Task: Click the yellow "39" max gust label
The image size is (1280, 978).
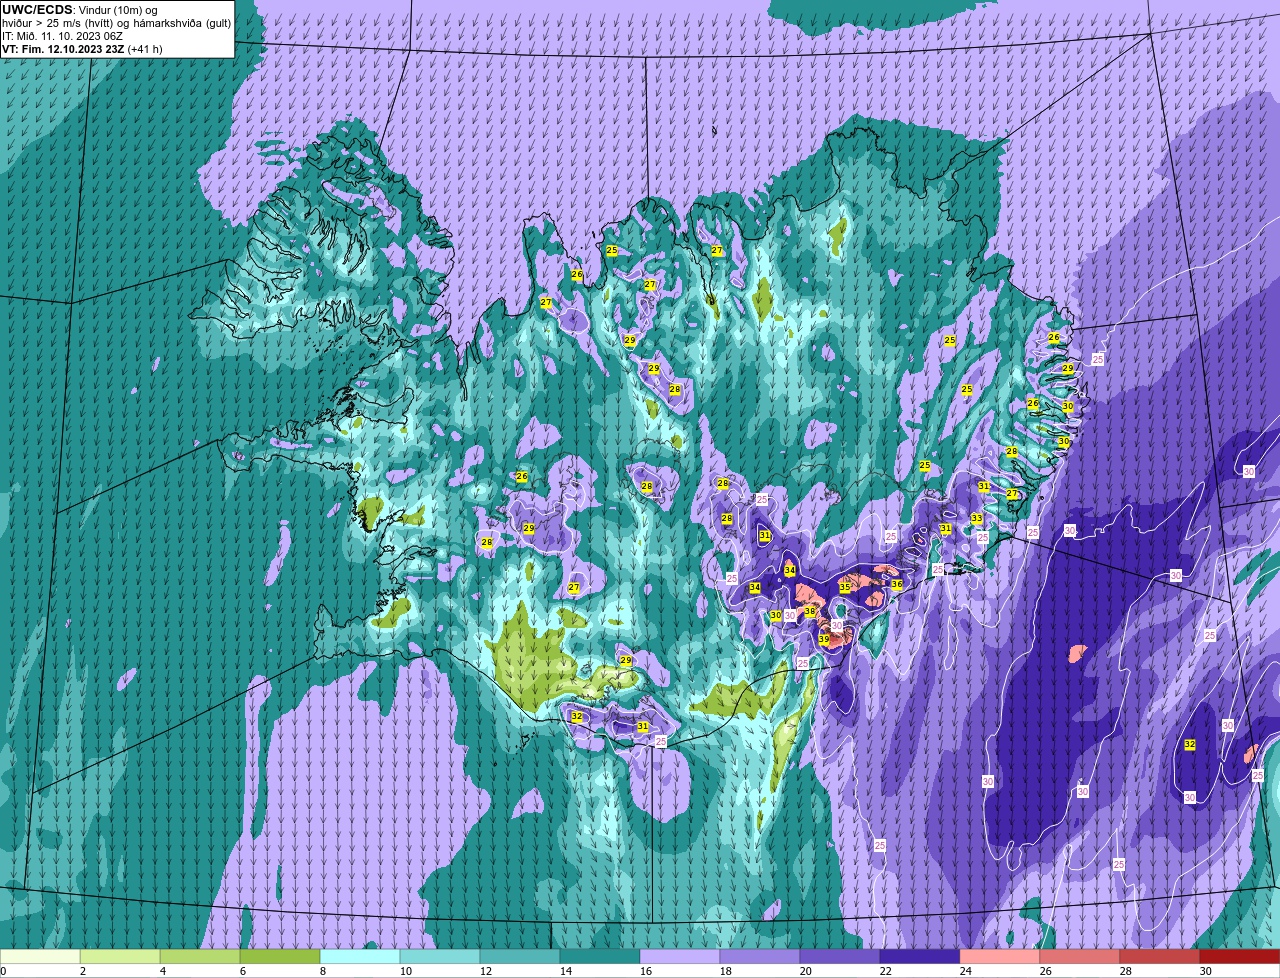Action: 824,639
